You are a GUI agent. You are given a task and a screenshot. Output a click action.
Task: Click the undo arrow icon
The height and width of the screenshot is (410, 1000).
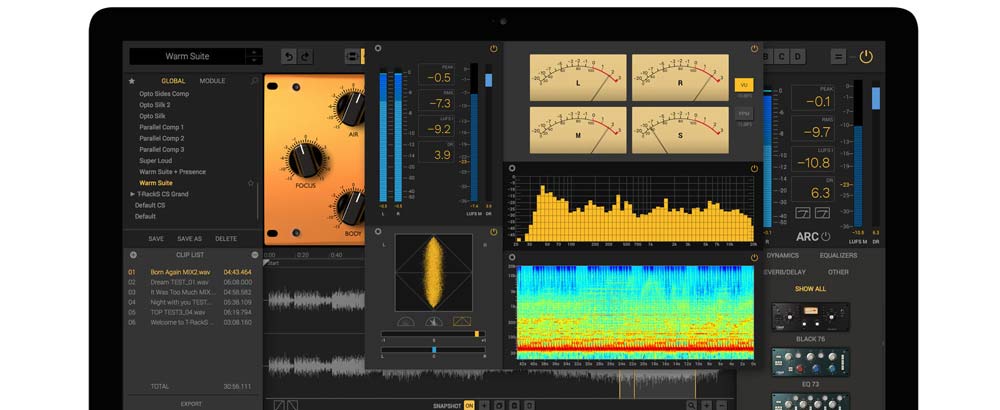point(289,56)
